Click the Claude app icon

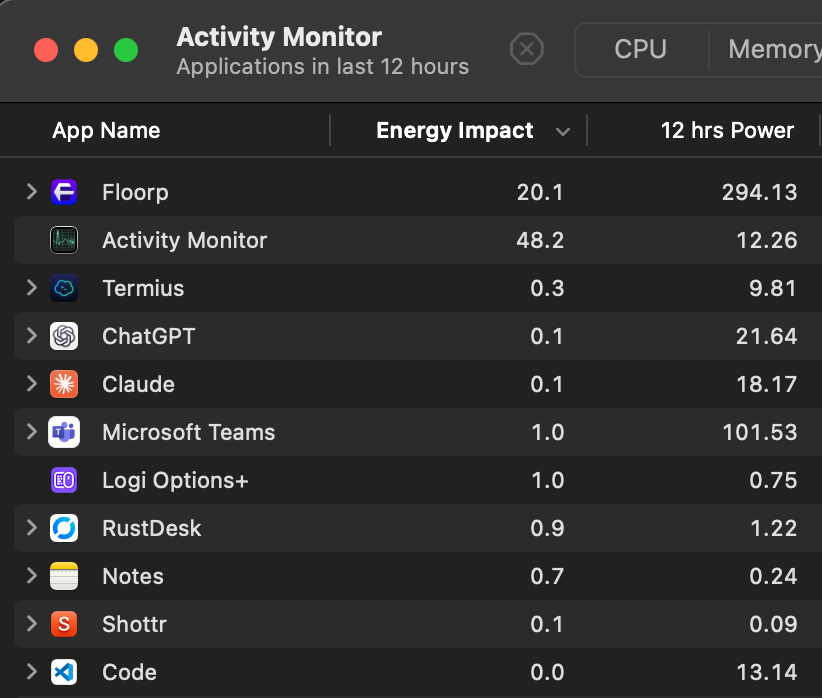pyautogui.click(x=64, y=384)
